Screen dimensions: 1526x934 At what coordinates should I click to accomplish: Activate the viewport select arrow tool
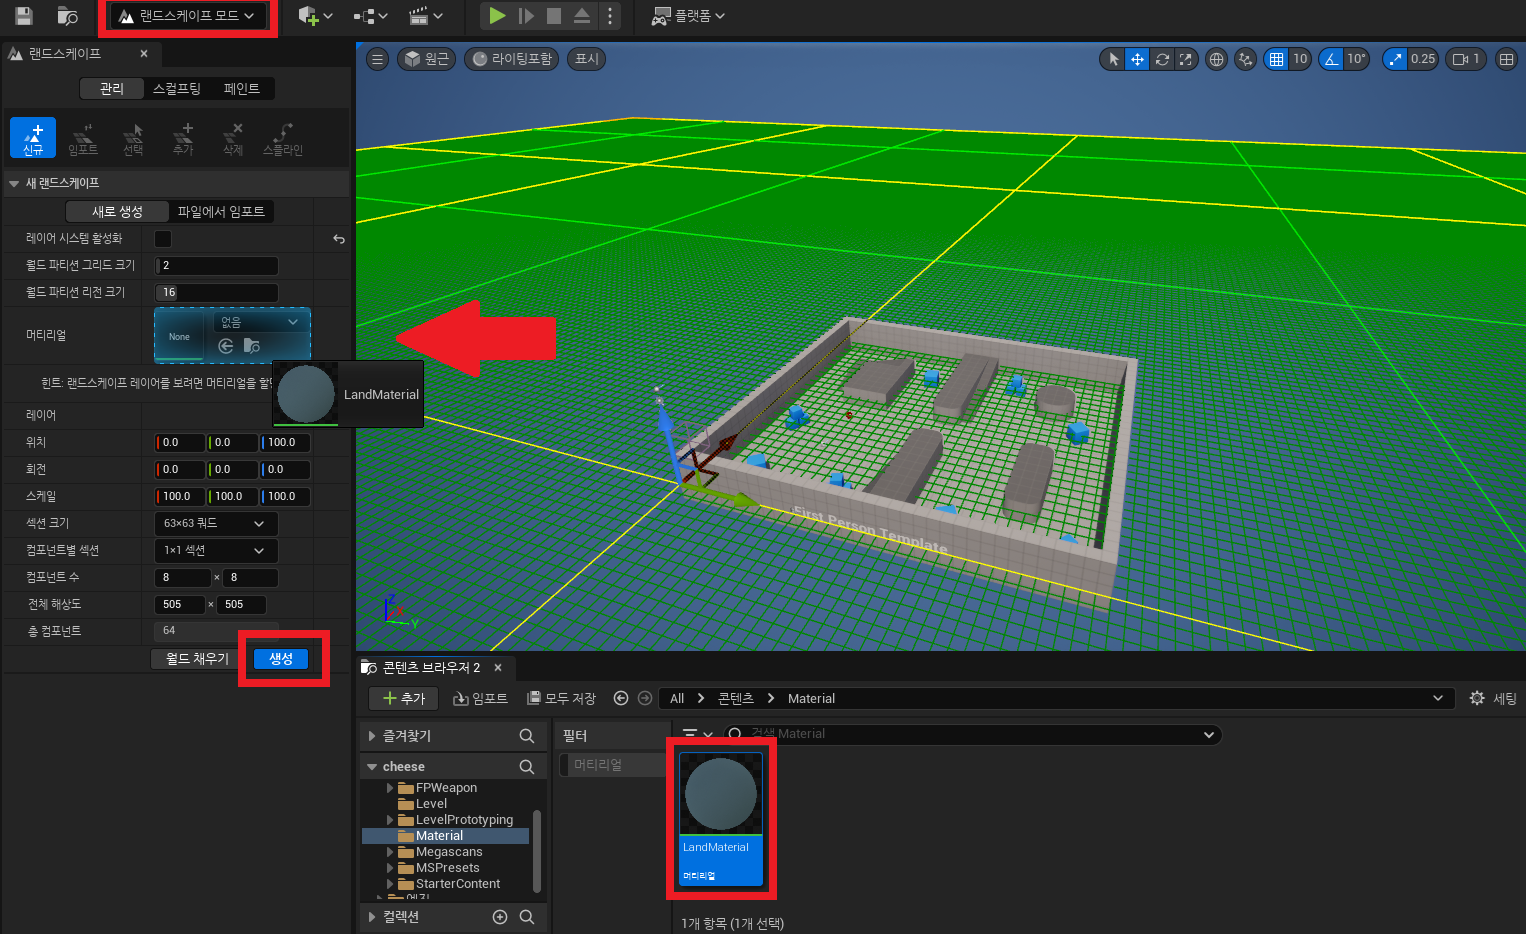[1113, 59]
